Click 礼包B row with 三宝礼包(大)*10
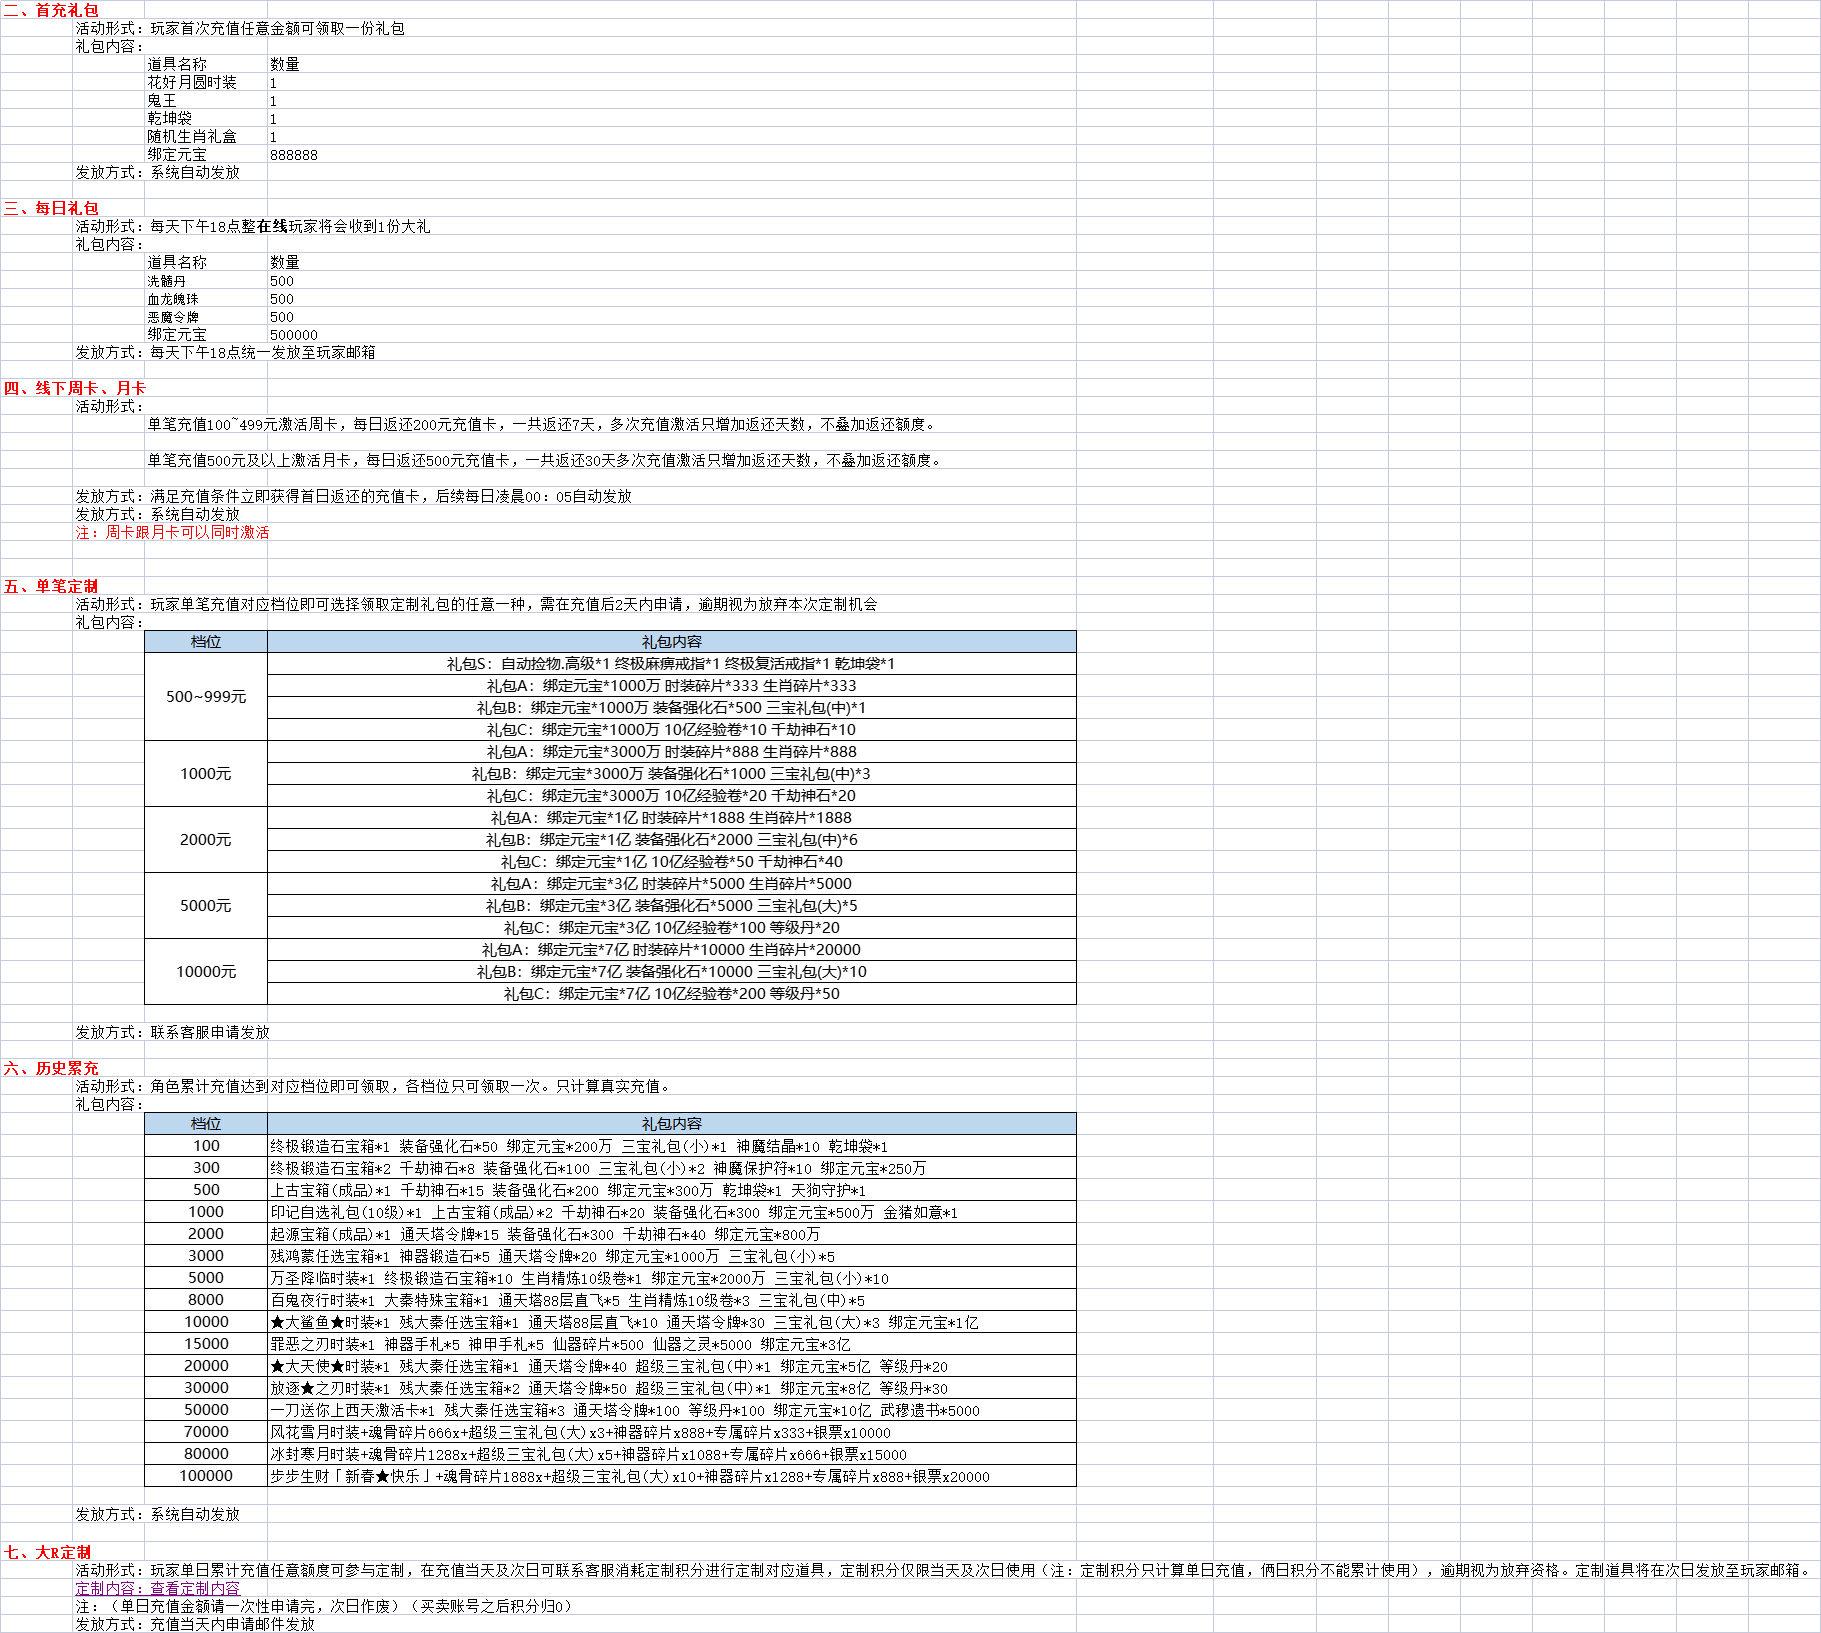Image resolution: width=1821 pixels, height=1633 pixels. [x=671, y=971]
